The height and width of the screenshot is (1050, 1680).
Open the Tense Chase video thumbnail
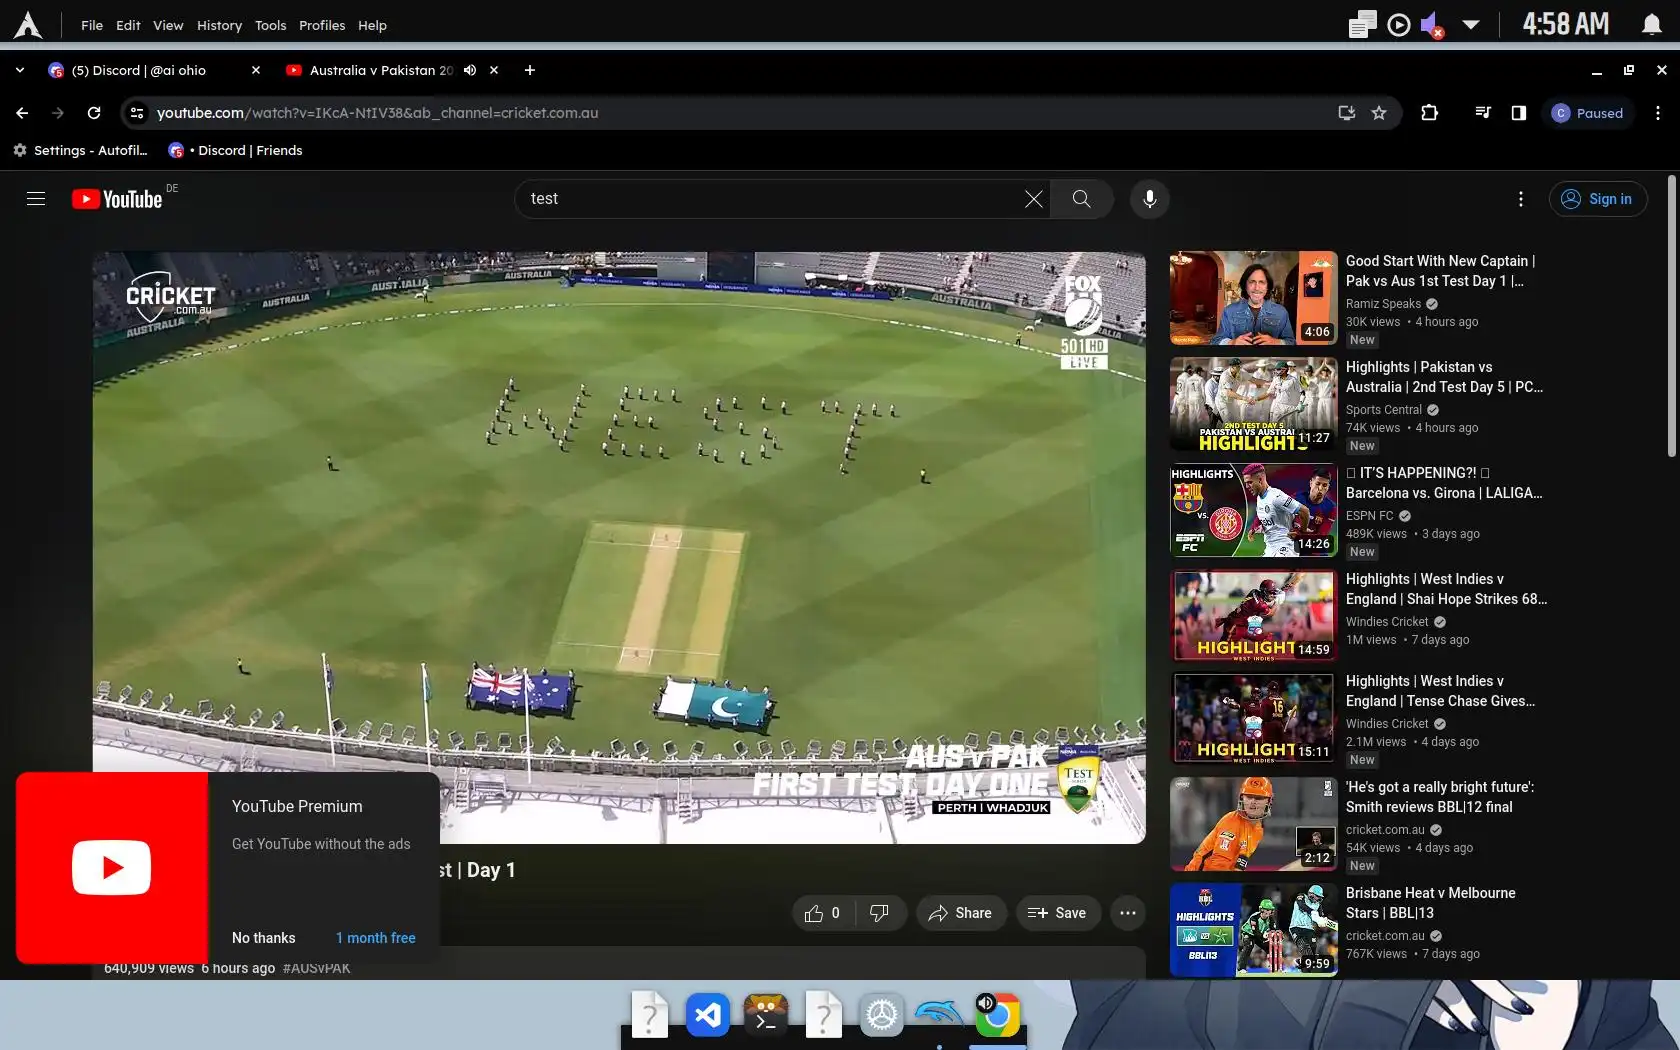[x=1254, y=718]
